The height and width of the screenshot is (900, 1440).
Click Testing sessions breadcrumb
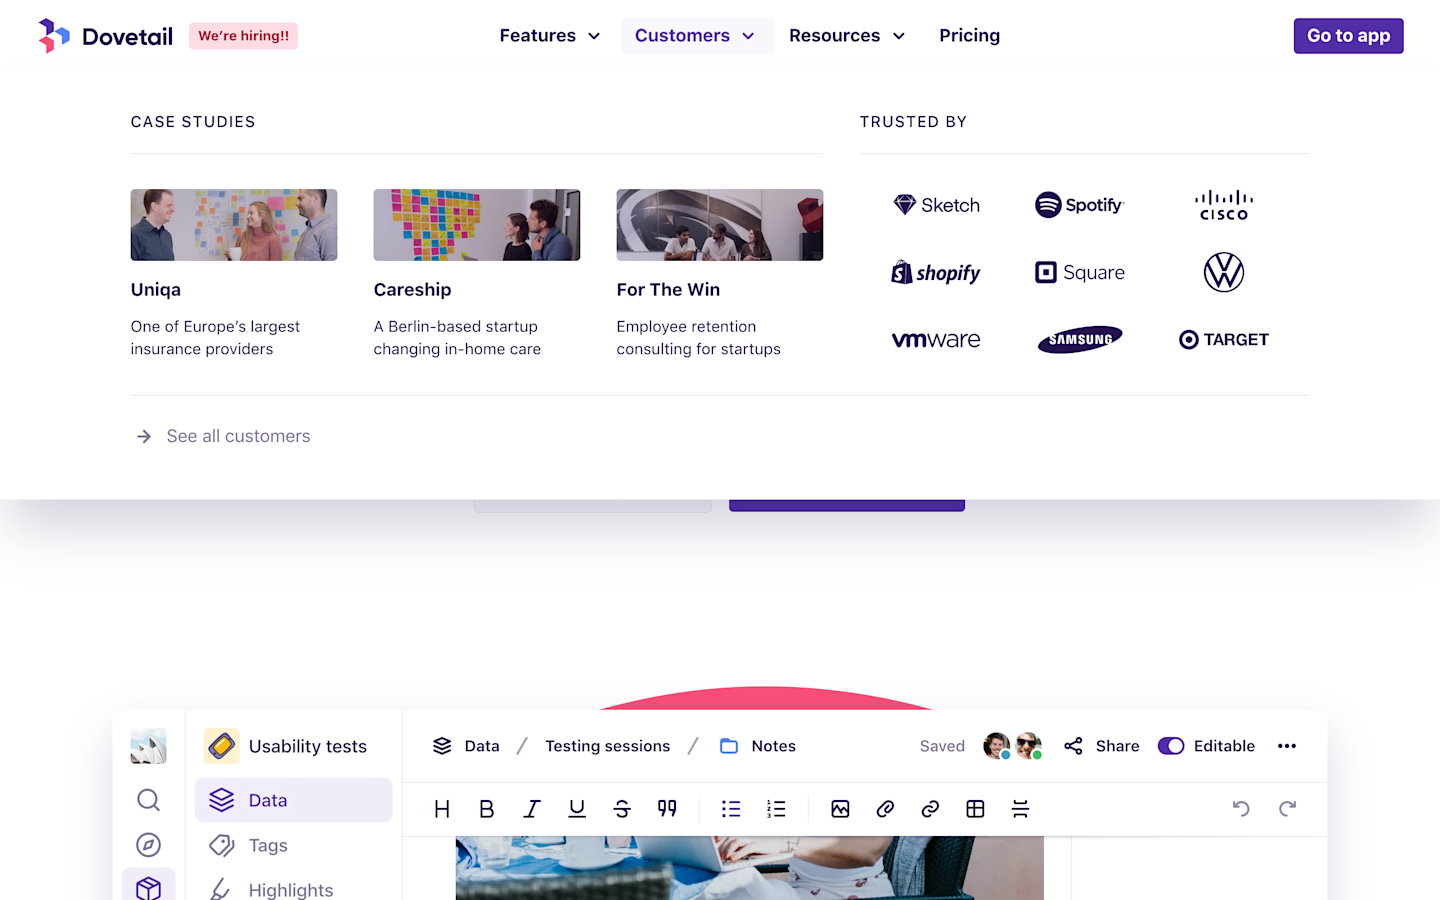607,746
